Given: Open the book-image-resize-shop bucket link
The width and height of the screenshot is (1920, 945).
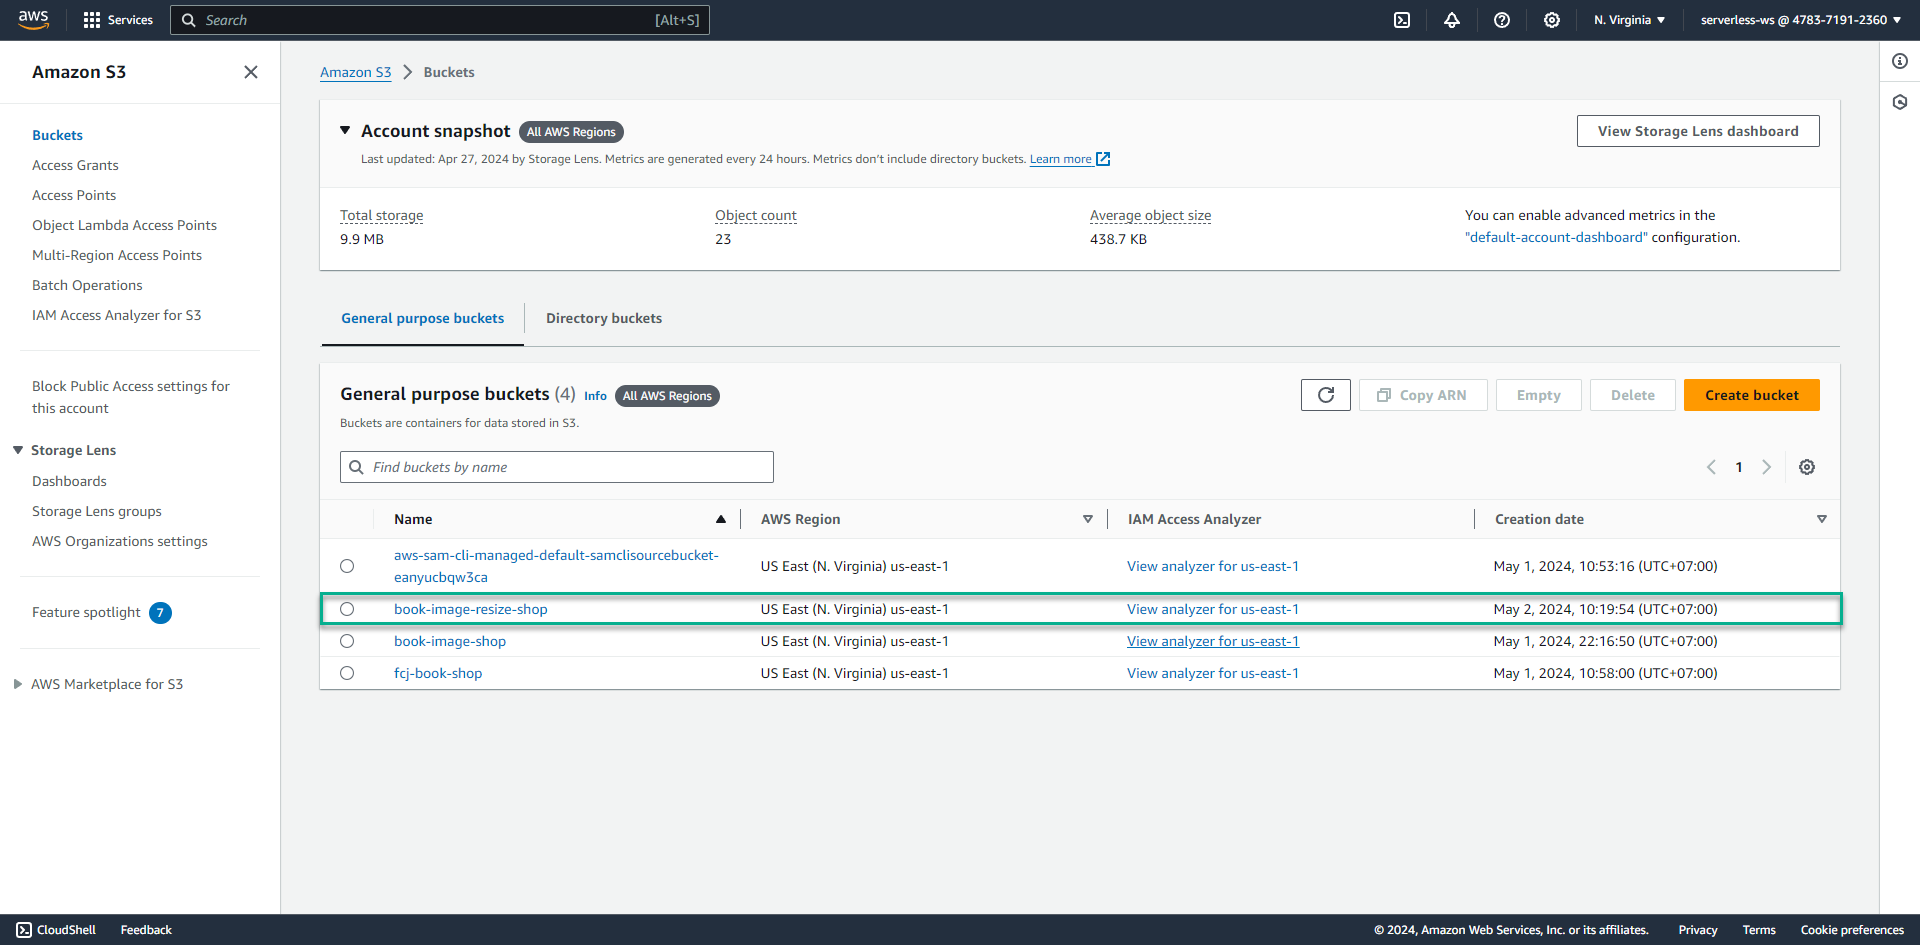Looking at the screenshot, I should [x=471, y=609].
